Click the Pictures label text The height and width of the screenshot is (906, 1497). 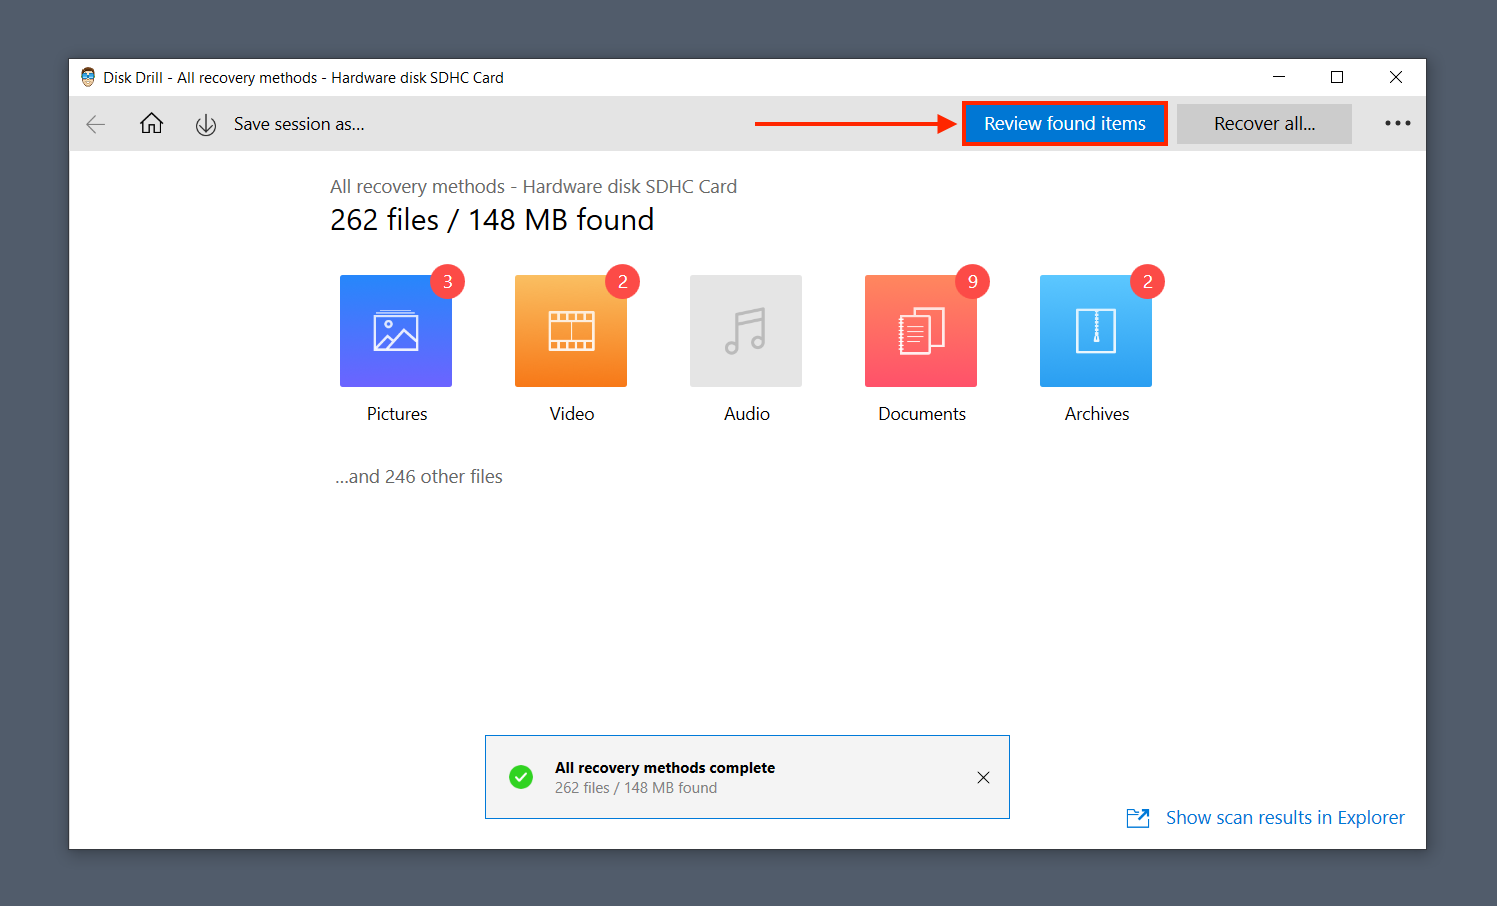[397, 414]
